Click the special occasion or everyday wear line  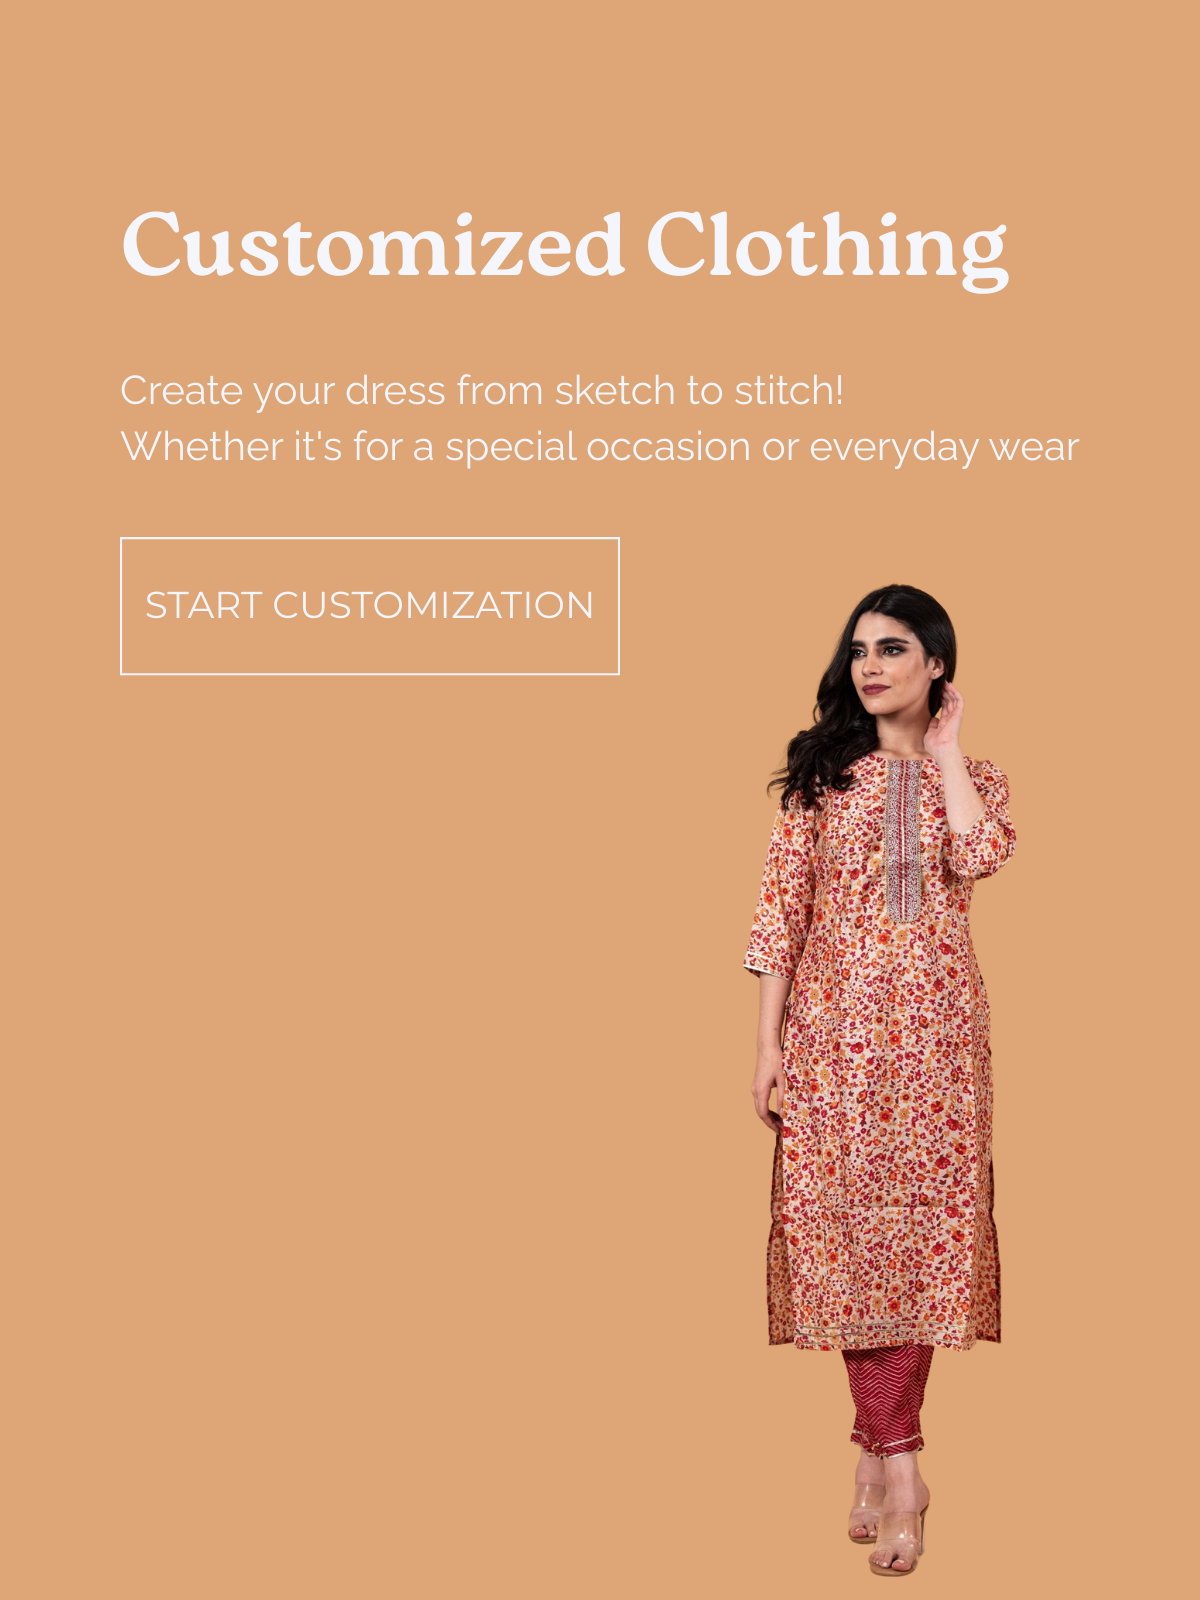click(600, 447)
